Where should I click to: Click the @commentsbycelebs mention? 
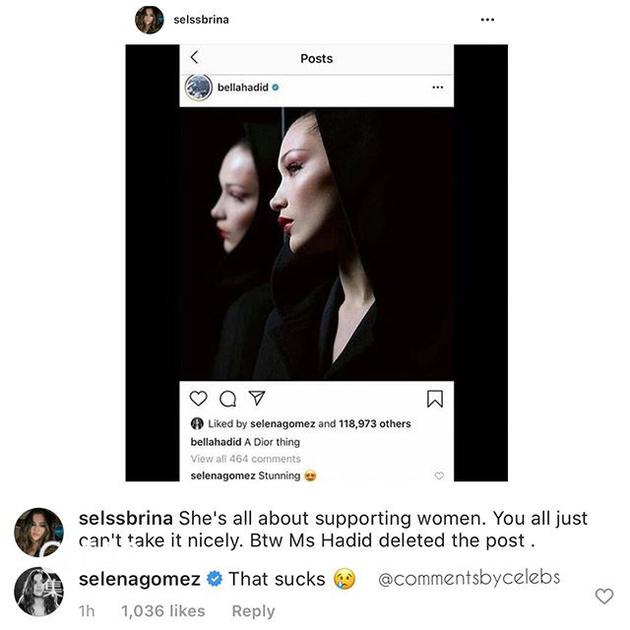pos(469,578)
